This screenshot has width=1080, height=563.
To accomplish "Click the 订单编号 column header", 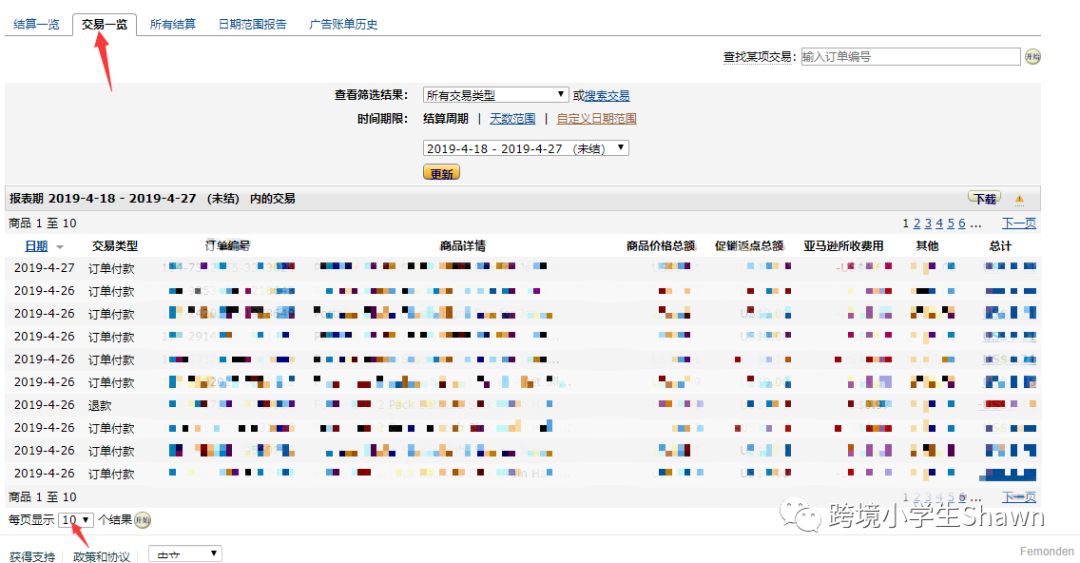I will 227,246.
